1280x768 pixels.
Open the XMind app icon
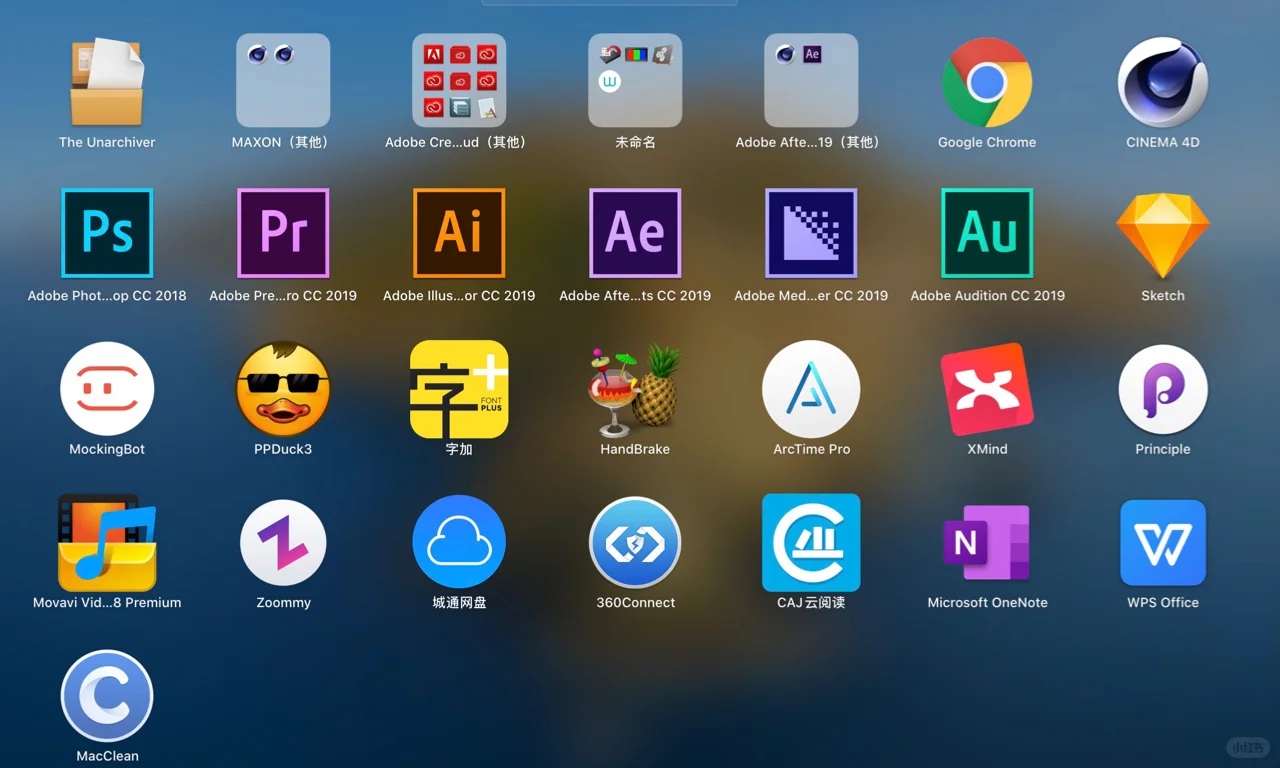coord(987,389)
